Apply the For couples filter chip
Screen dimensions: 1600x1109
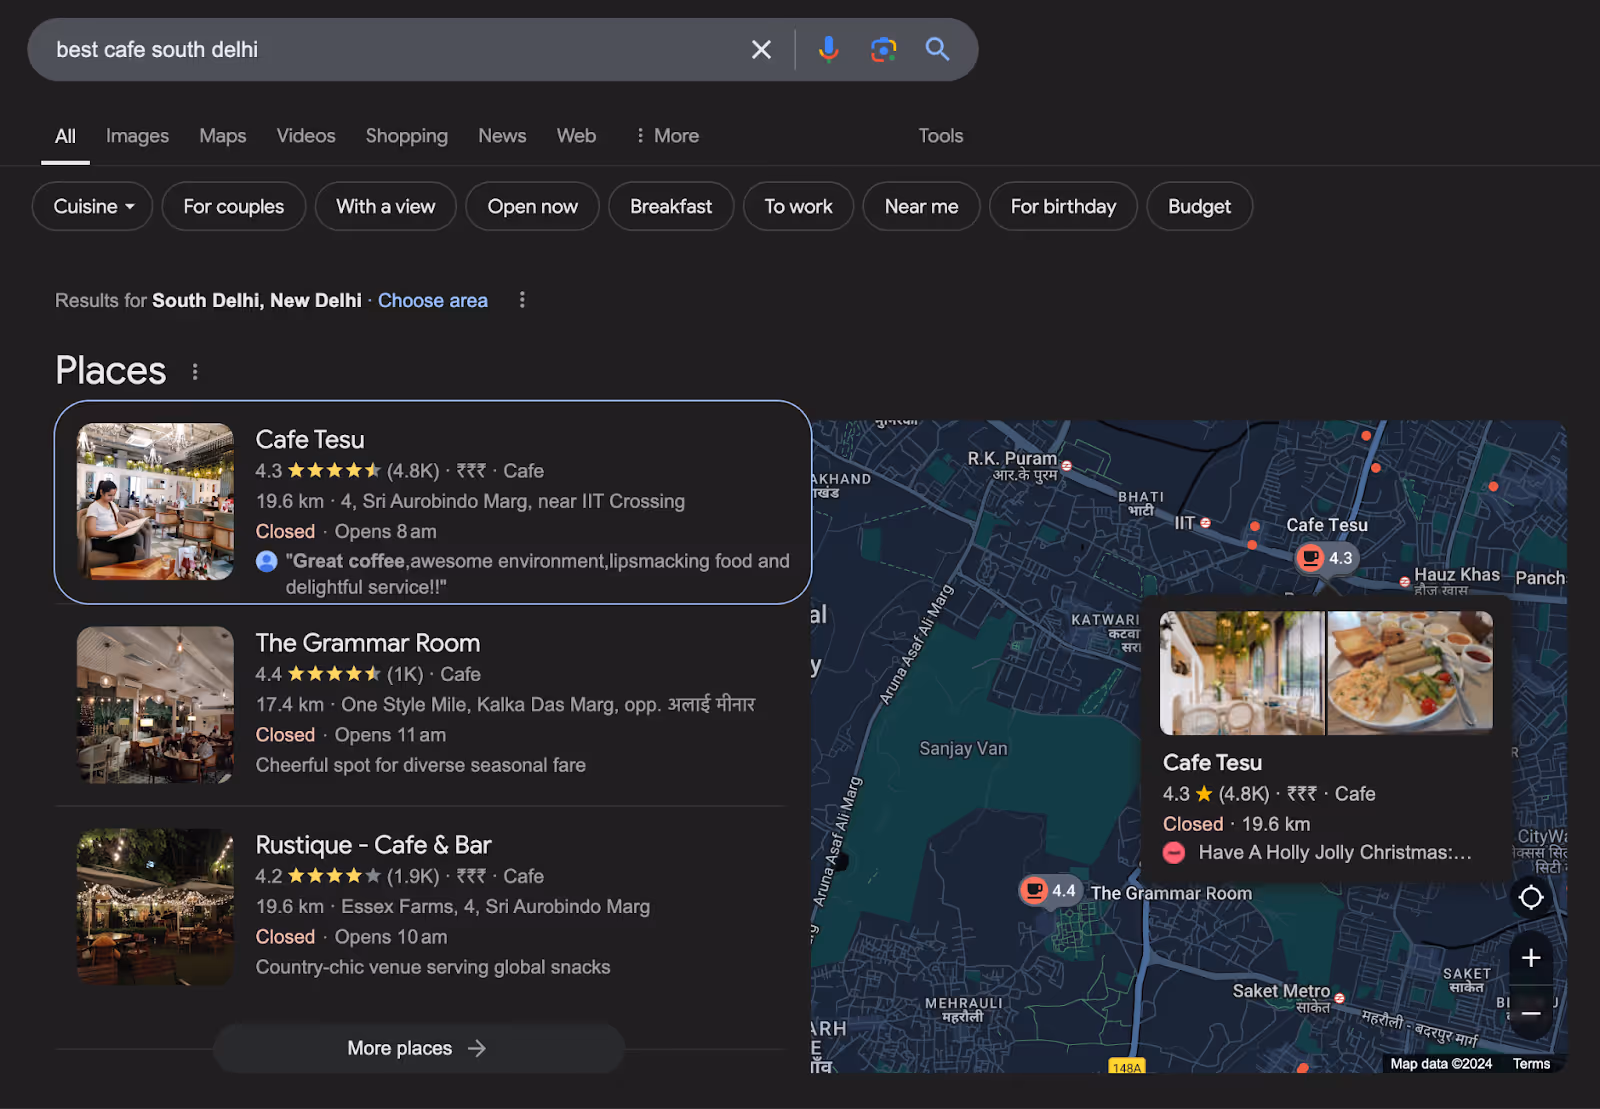pyautogui.click(x=234, y=206)
